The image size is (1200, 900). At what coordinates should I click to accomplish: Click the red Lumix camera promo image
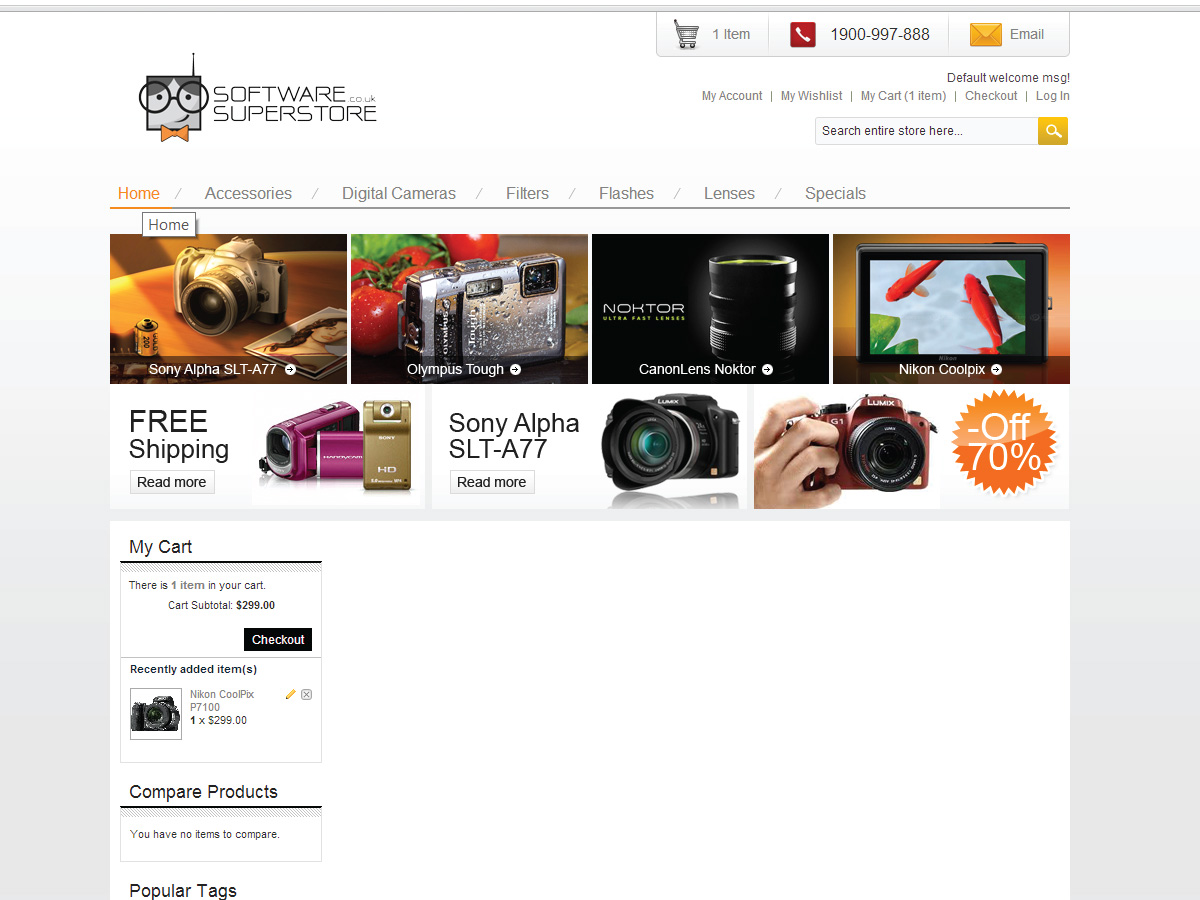pyautogui.click(x=846, y=448)
